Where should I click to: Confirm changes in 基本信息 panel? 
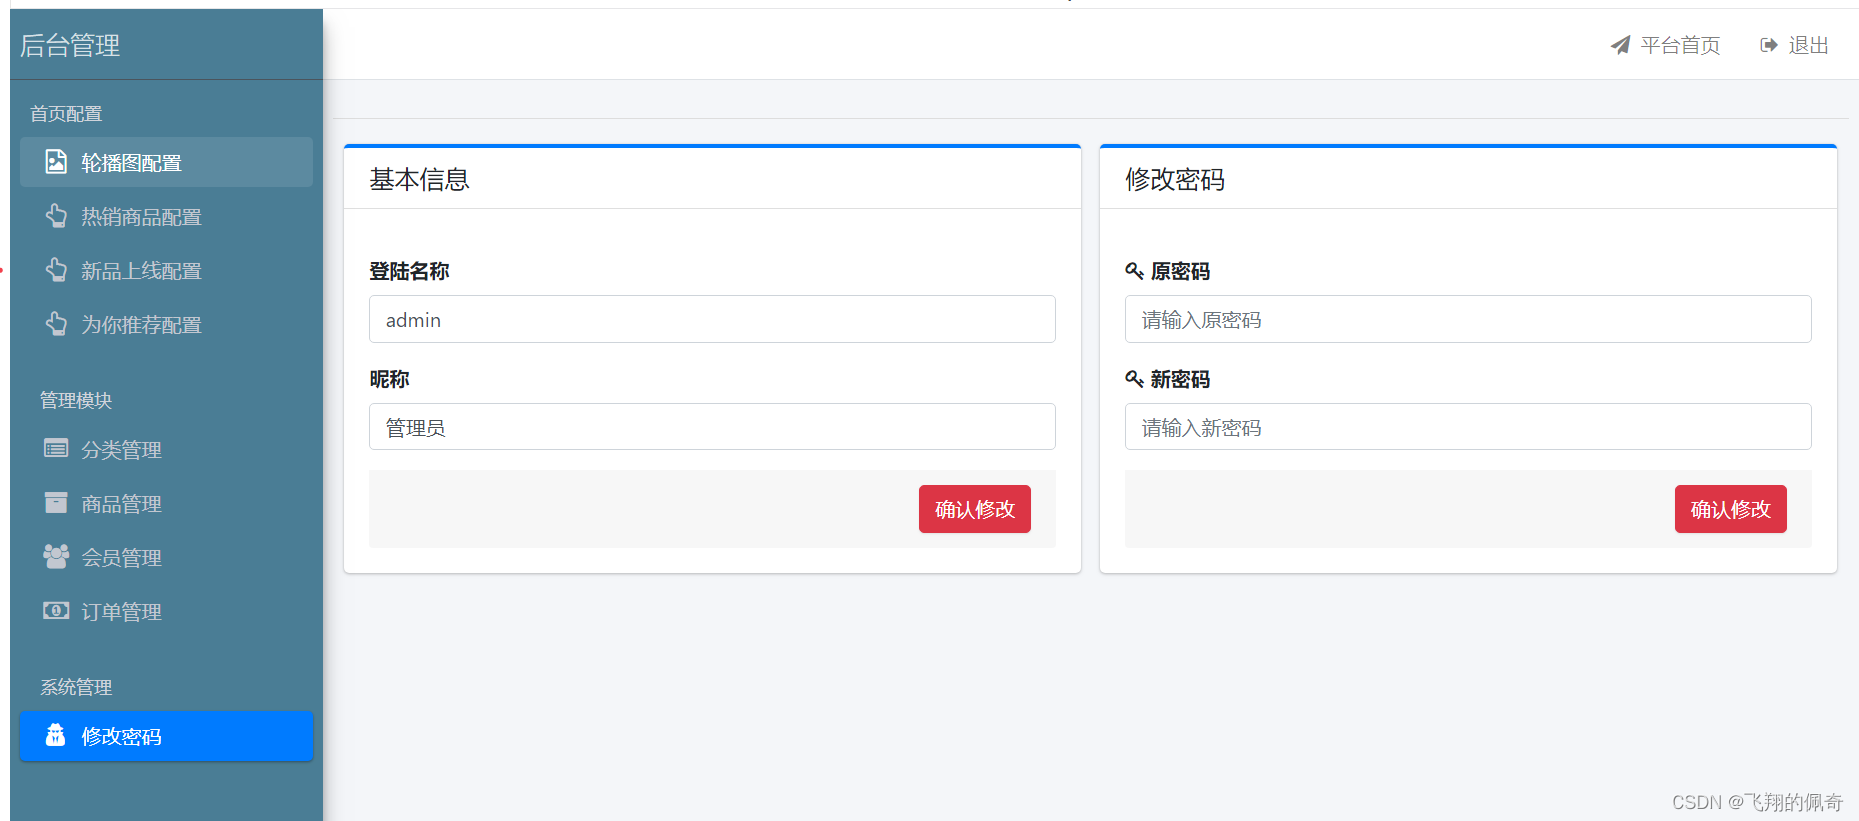pyautogui.click(x=974, y=509)
